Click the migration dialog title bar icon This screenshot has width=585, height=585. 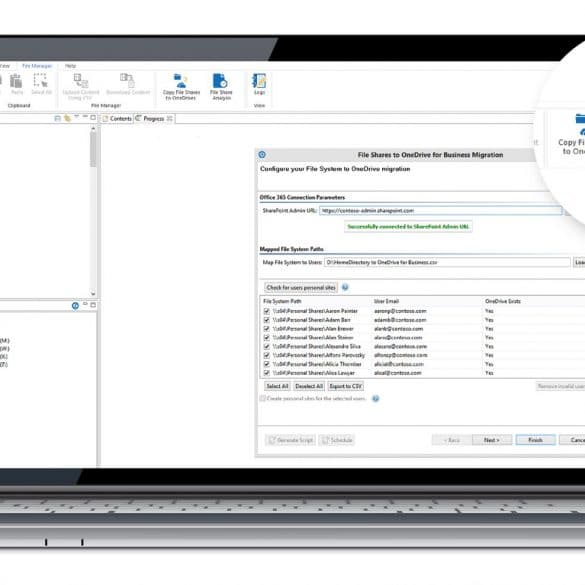pos(262,154)
